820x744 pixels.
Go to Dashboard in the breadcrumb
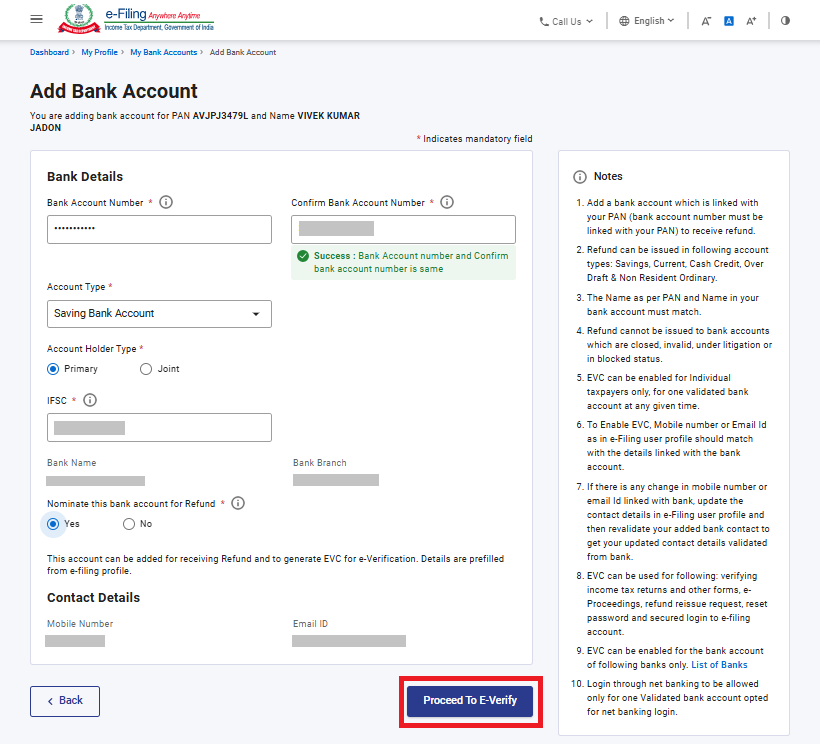[49, 52]
